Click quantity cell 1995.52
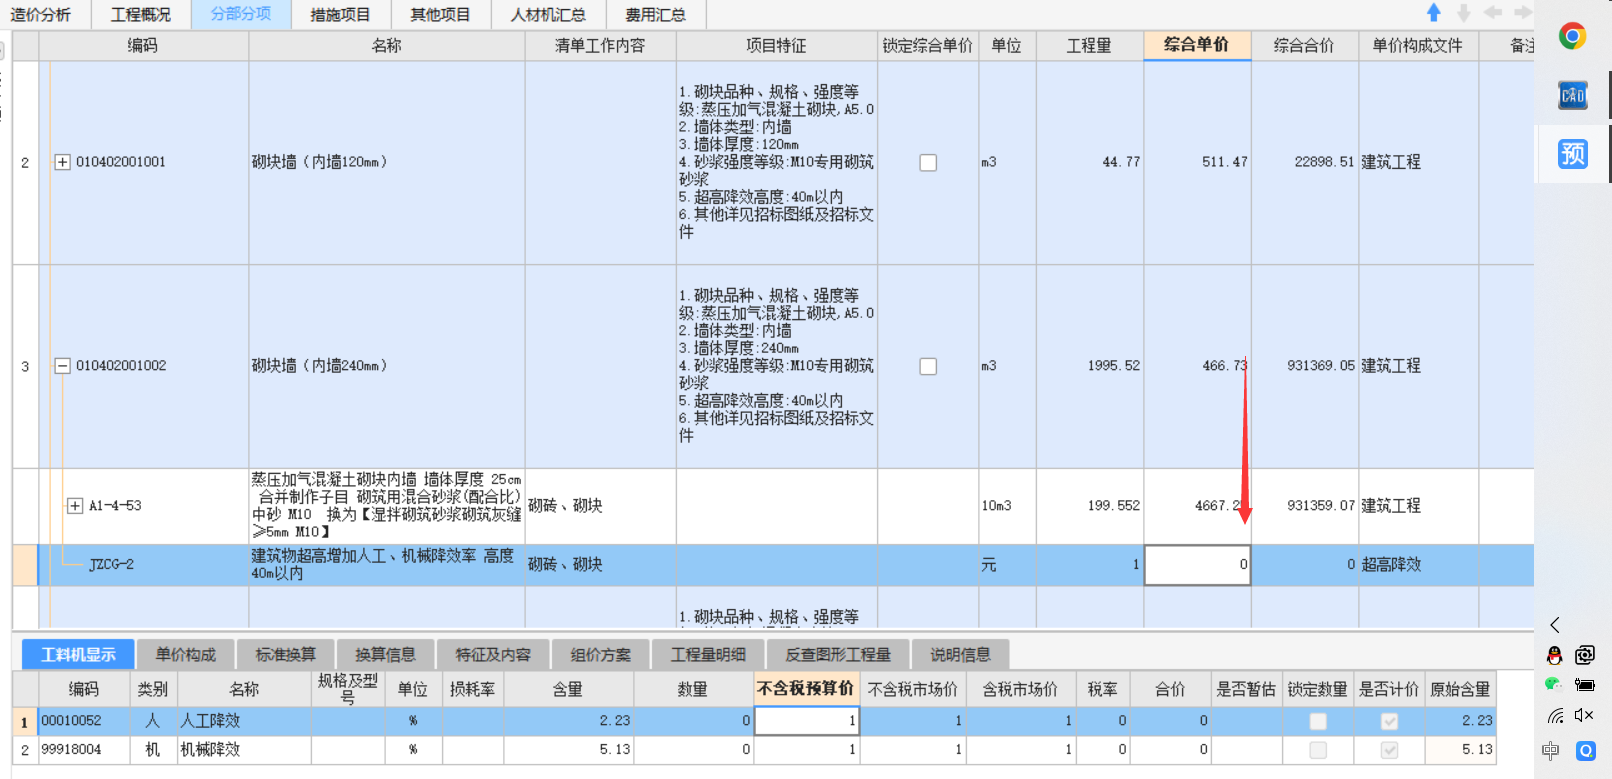 [x=1090, y=366]
